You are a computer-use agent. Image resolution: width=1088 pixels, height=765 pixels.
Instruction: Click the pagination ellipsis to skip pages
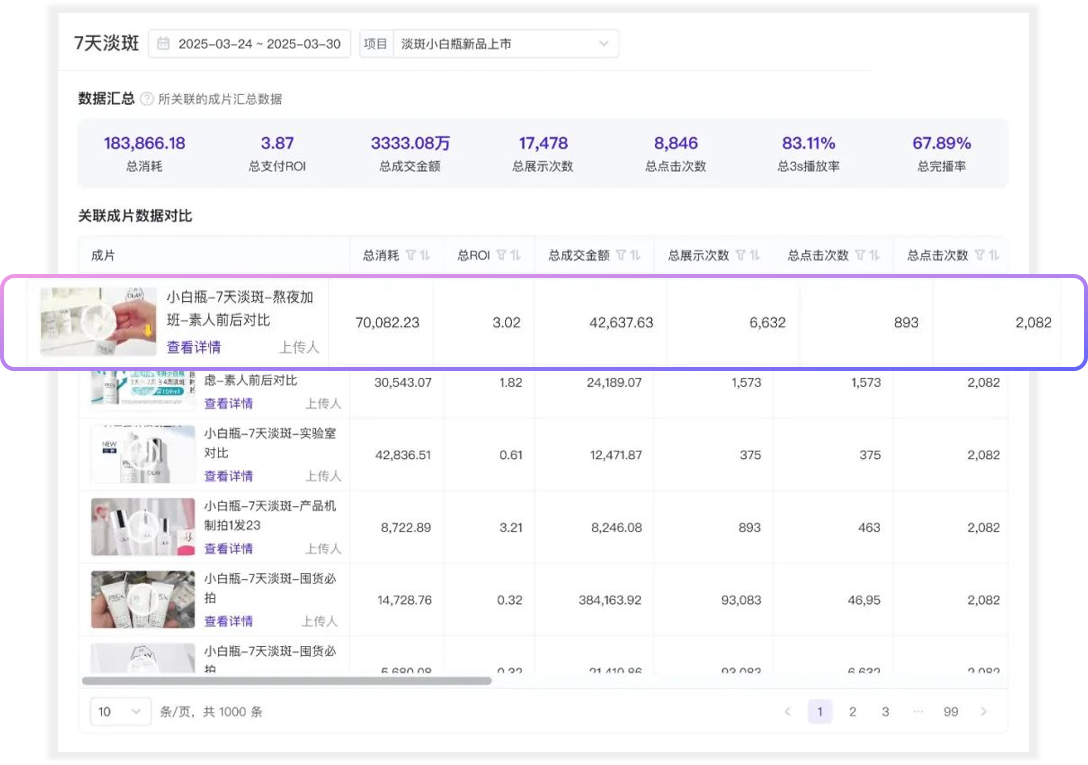point(918,712)
